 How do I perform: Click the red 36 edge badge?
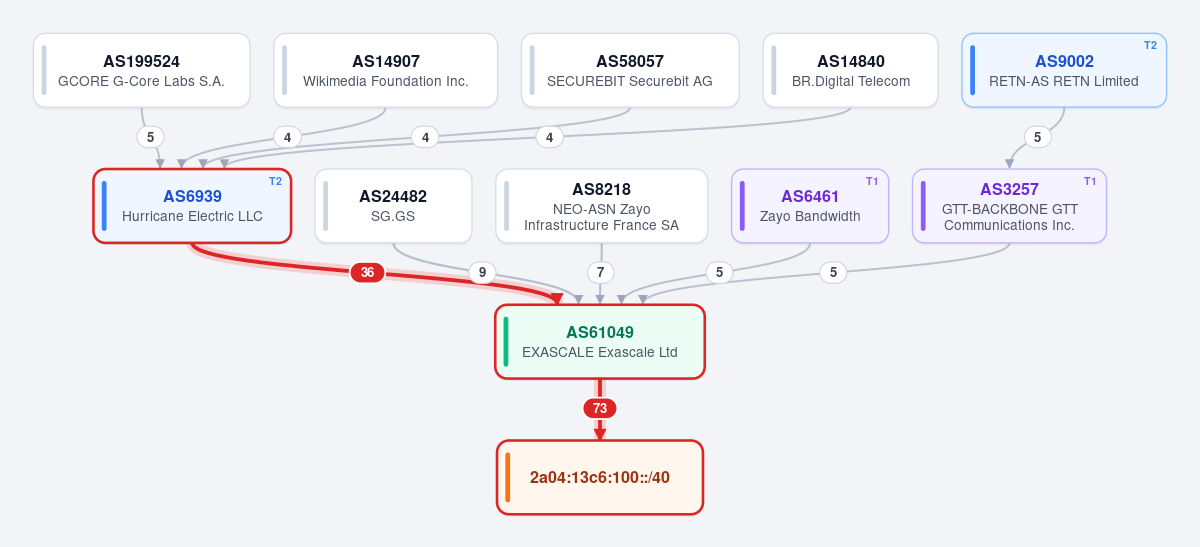click(367, 272)
